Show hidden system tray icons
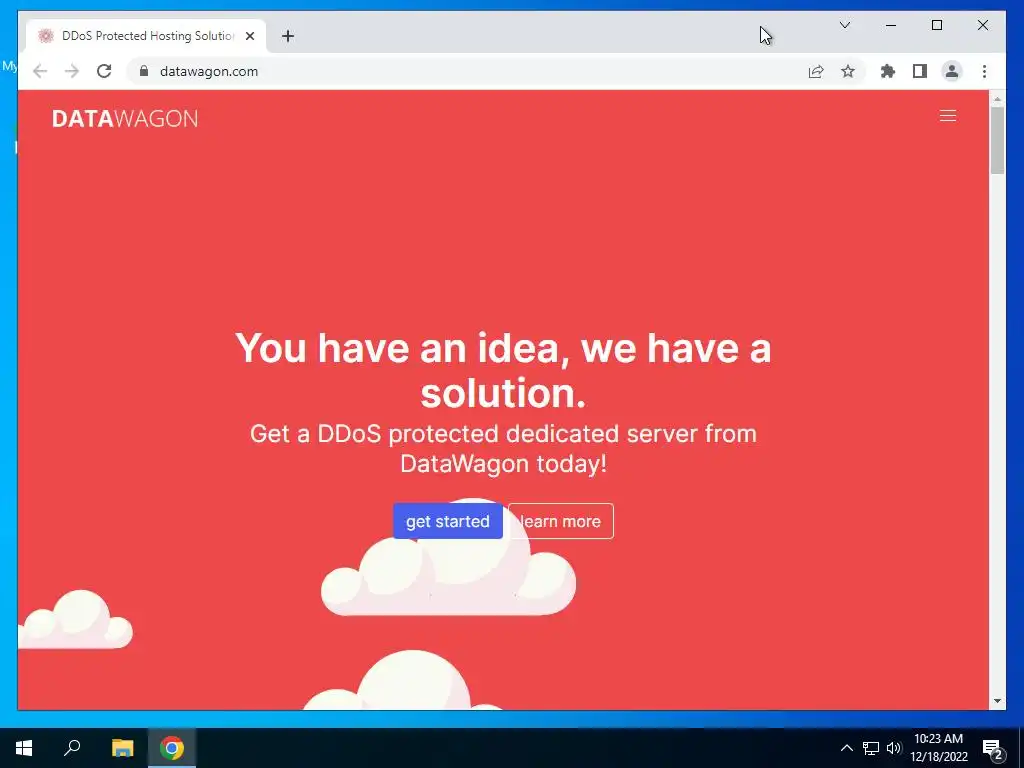The image size is (1024, 768). pyautogui.click(x=846, y=748)
